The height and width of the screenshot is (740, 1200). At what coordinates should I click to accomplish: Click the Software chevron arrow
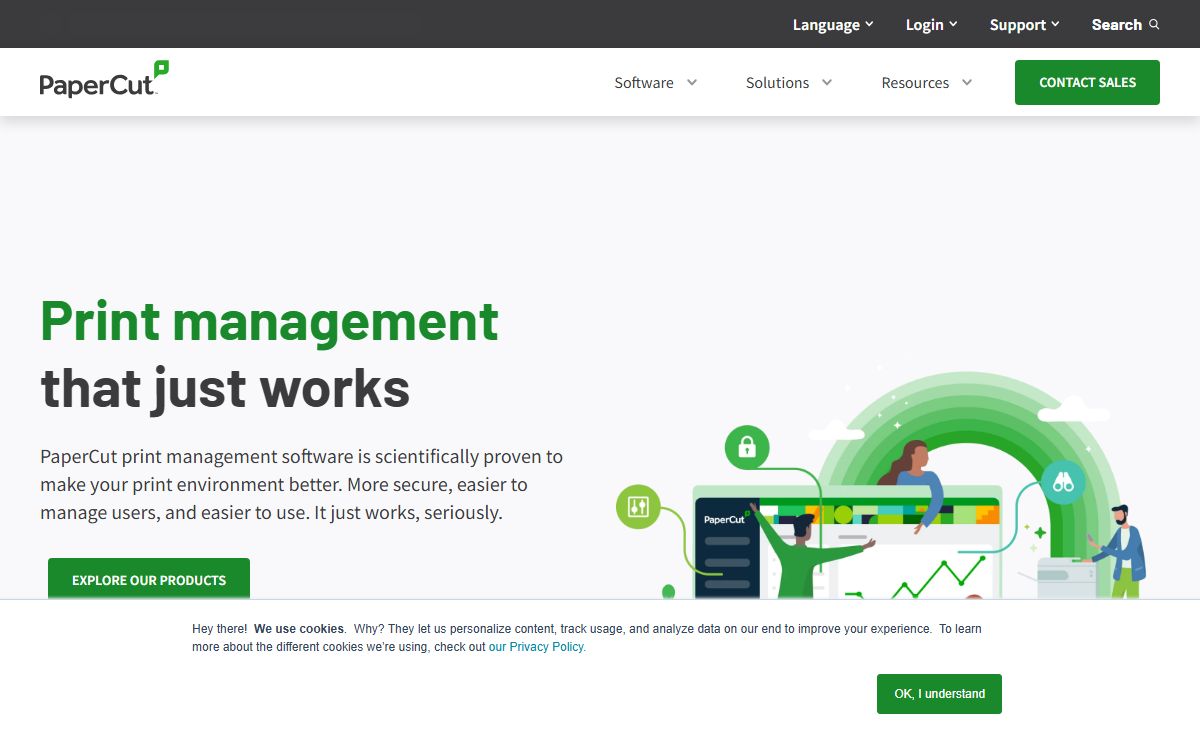[691, 83]
